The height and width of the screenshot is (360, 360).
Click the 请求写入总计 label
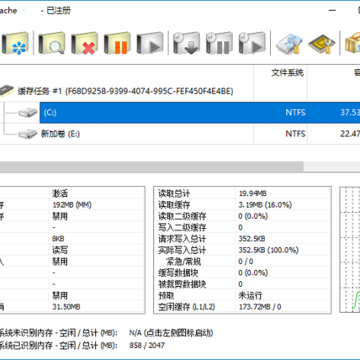click(x=182, y=239)
